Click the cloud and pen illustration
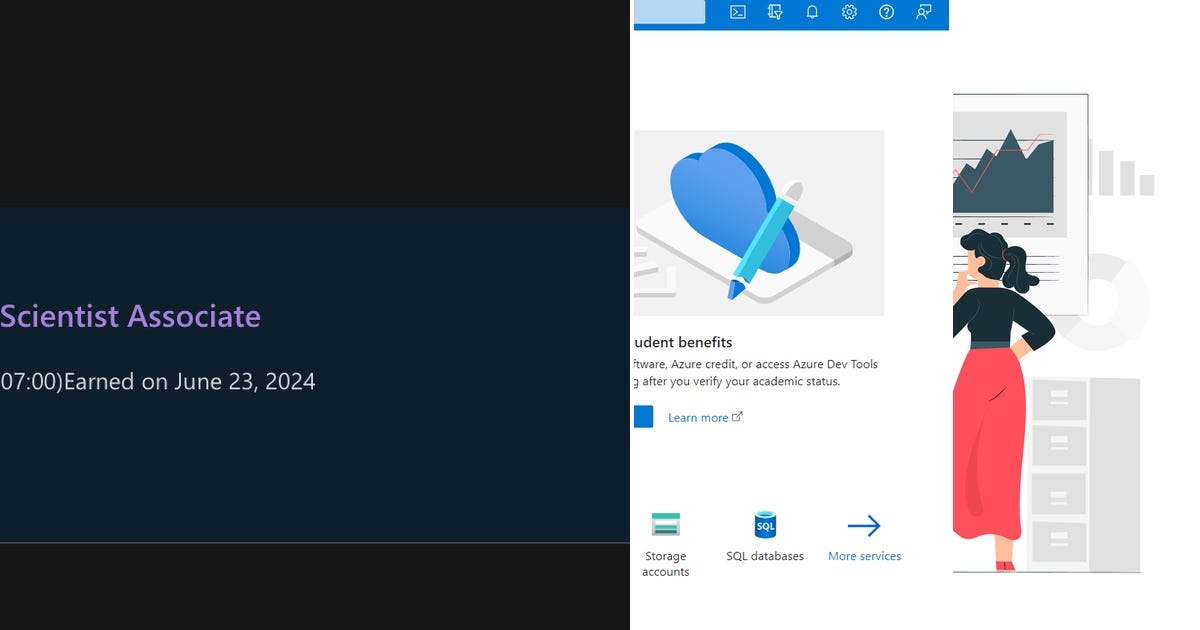The height and width of the screenshot is (630, 1200). click(758, 222)
